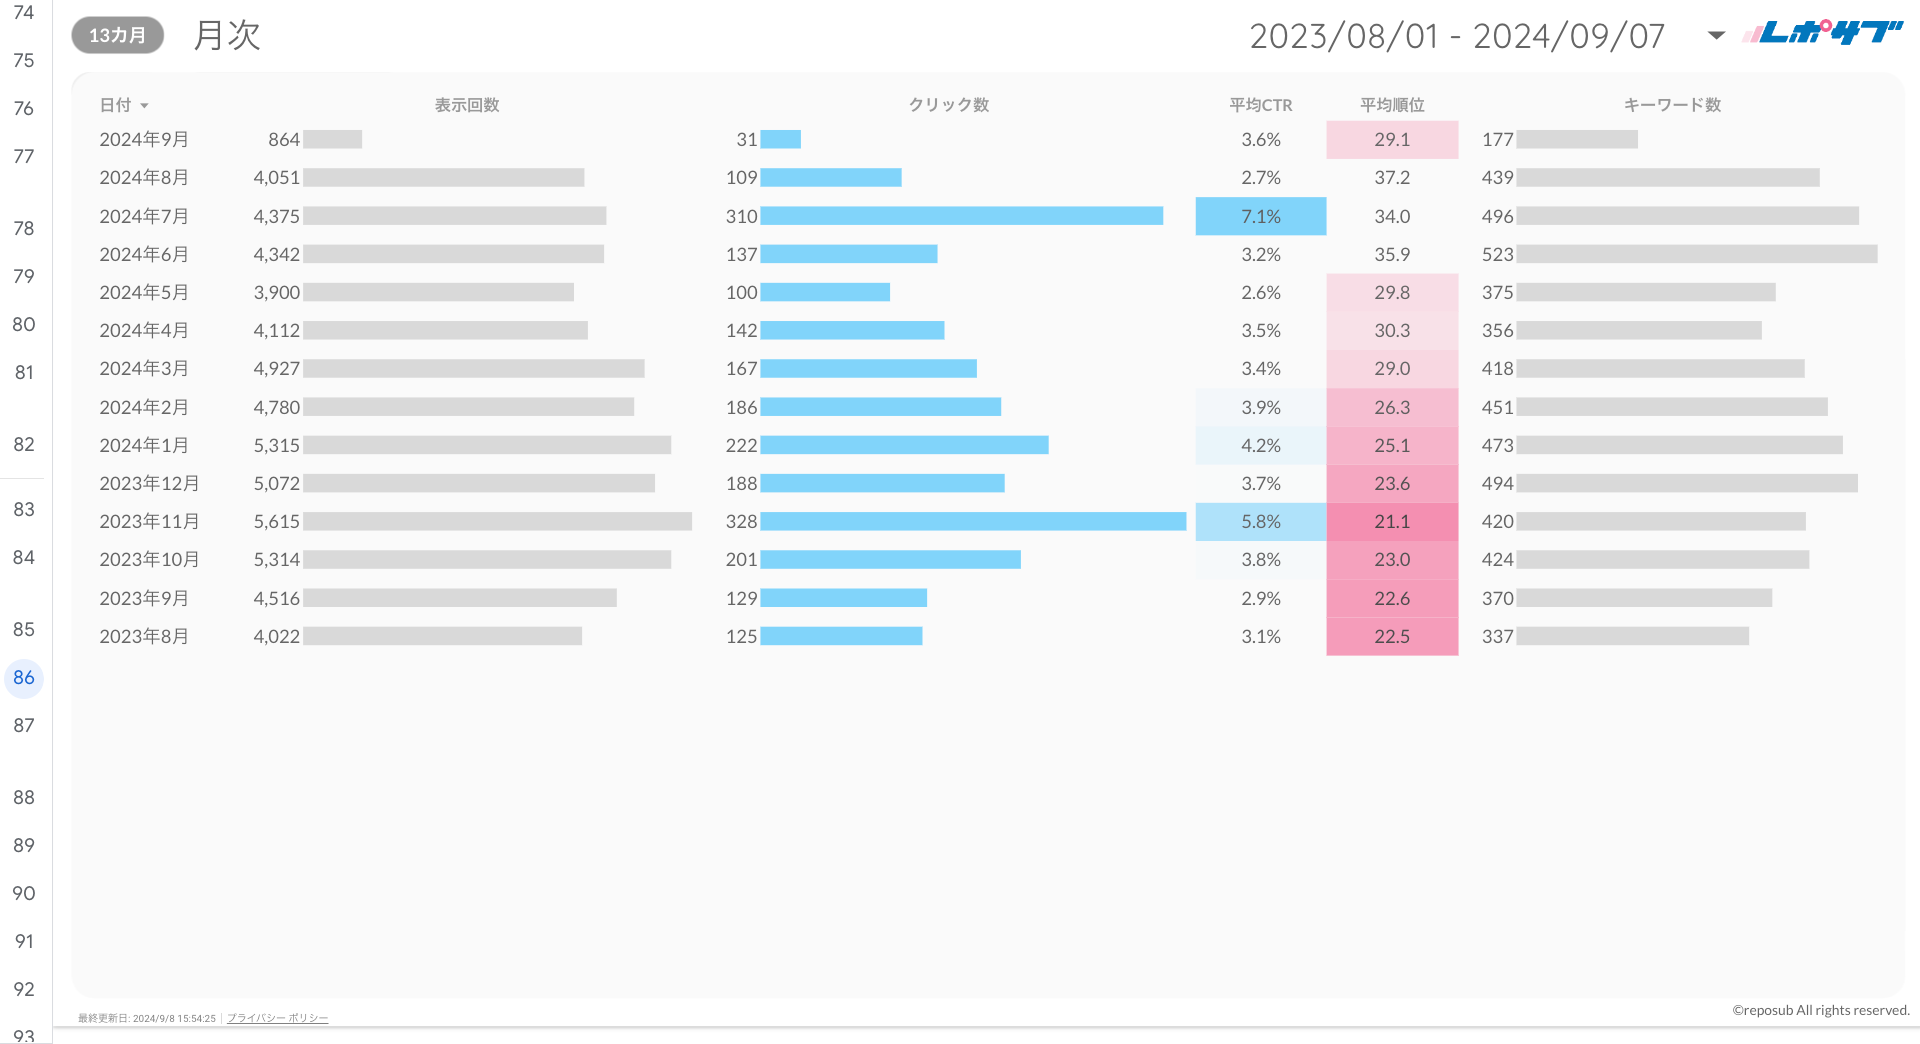The height and width of the screenshot is (1044, 1920).
Task: Select the 2024年9月 date row
Action: tap(144, 140)
